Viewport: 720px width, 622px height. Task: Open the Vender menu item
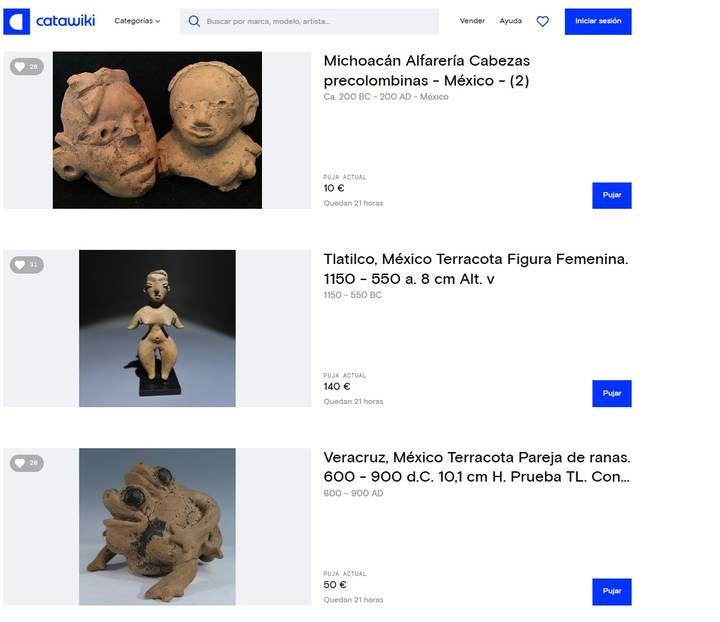click(472, 21)
